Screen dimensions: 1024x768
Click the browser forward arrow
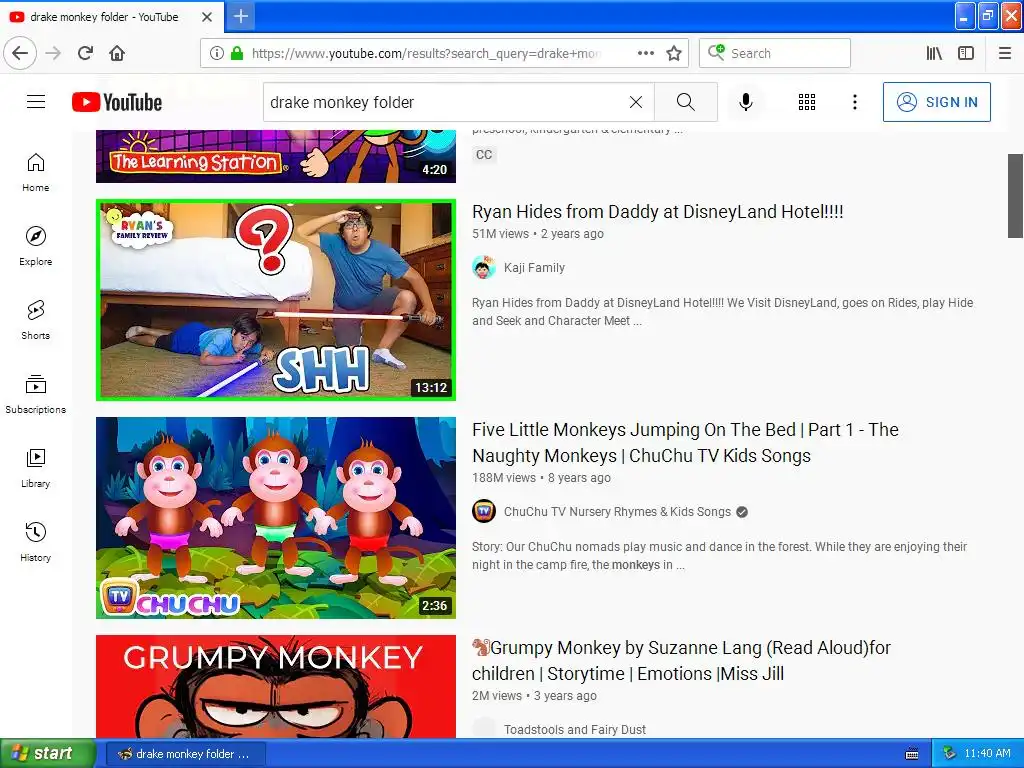click(53, 53)
